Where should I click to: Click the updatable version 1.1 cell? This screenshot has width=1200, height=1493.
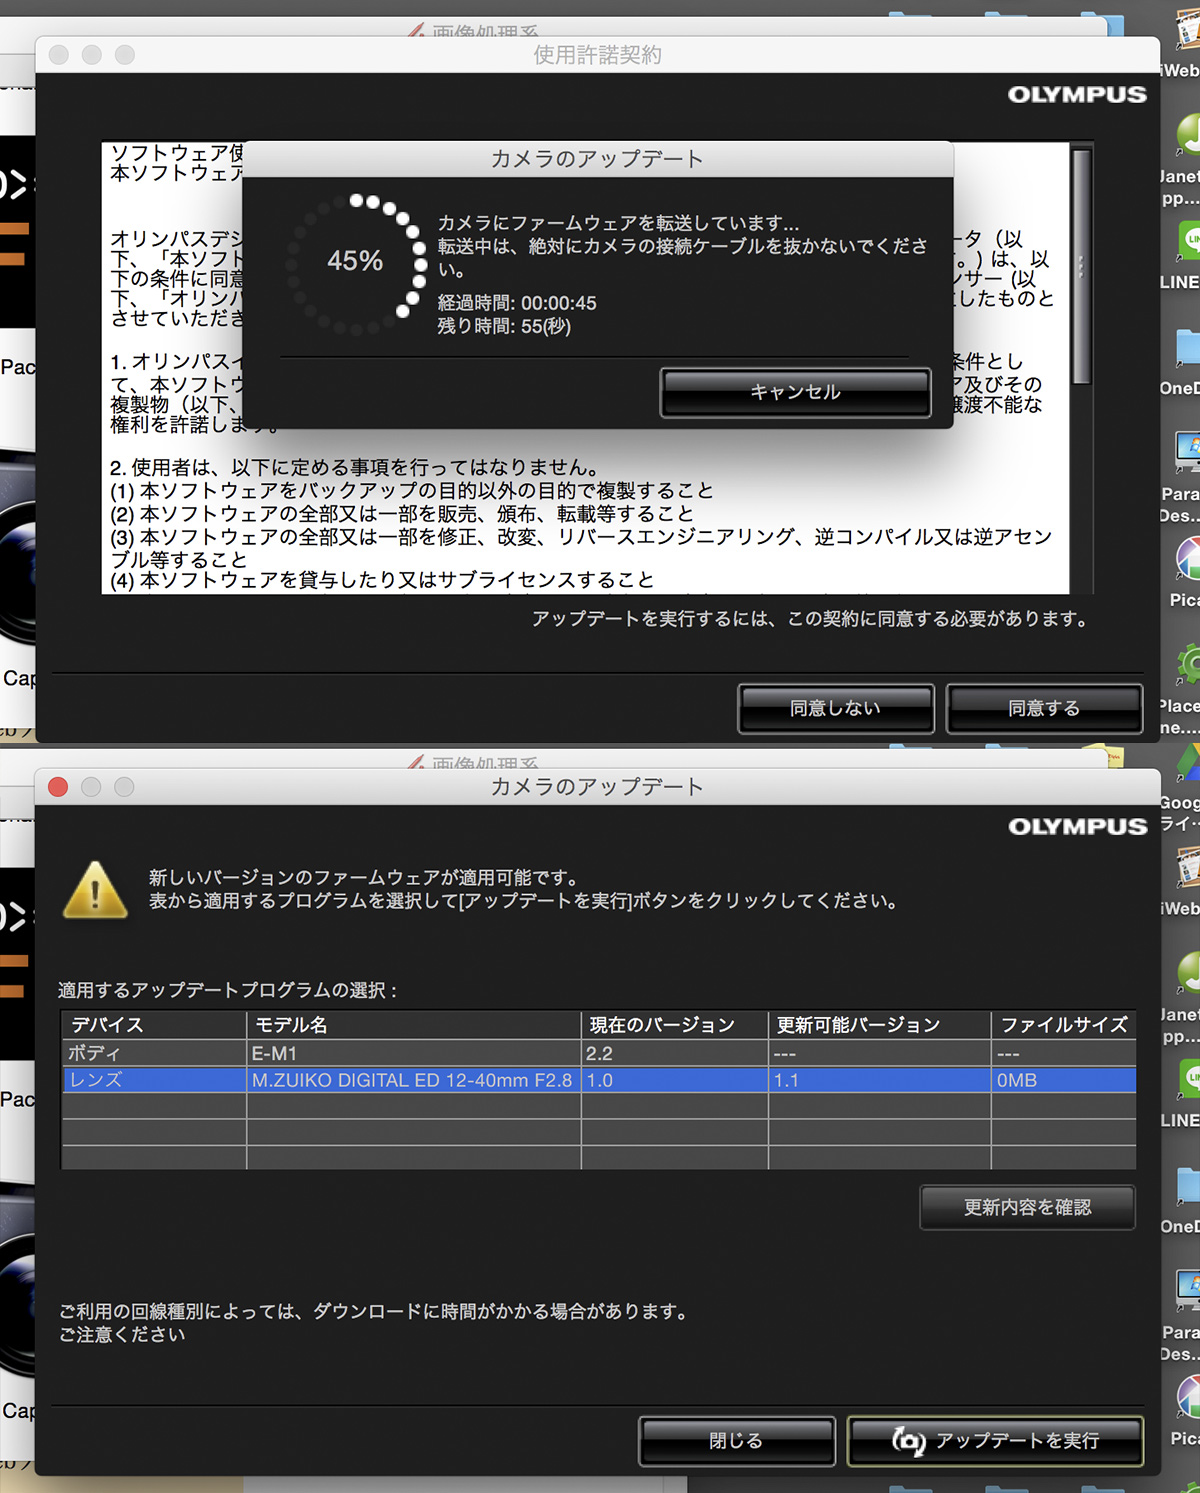point(879,1080)
